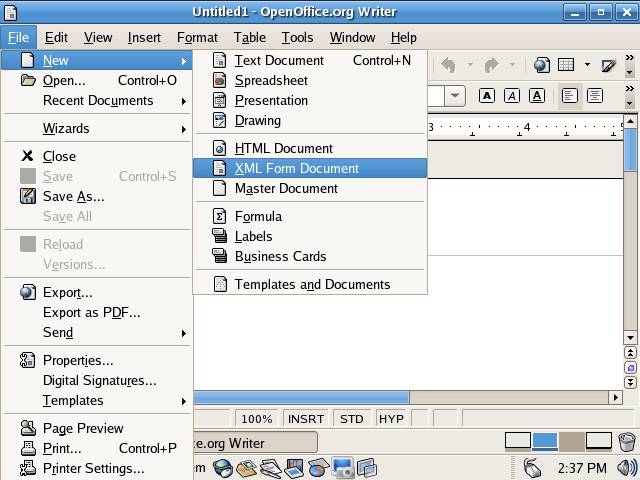Expand the Insert Table dropdown arrow
Image resolution: width=640 pixels, height=480 pixels.
tap(587, 66)
